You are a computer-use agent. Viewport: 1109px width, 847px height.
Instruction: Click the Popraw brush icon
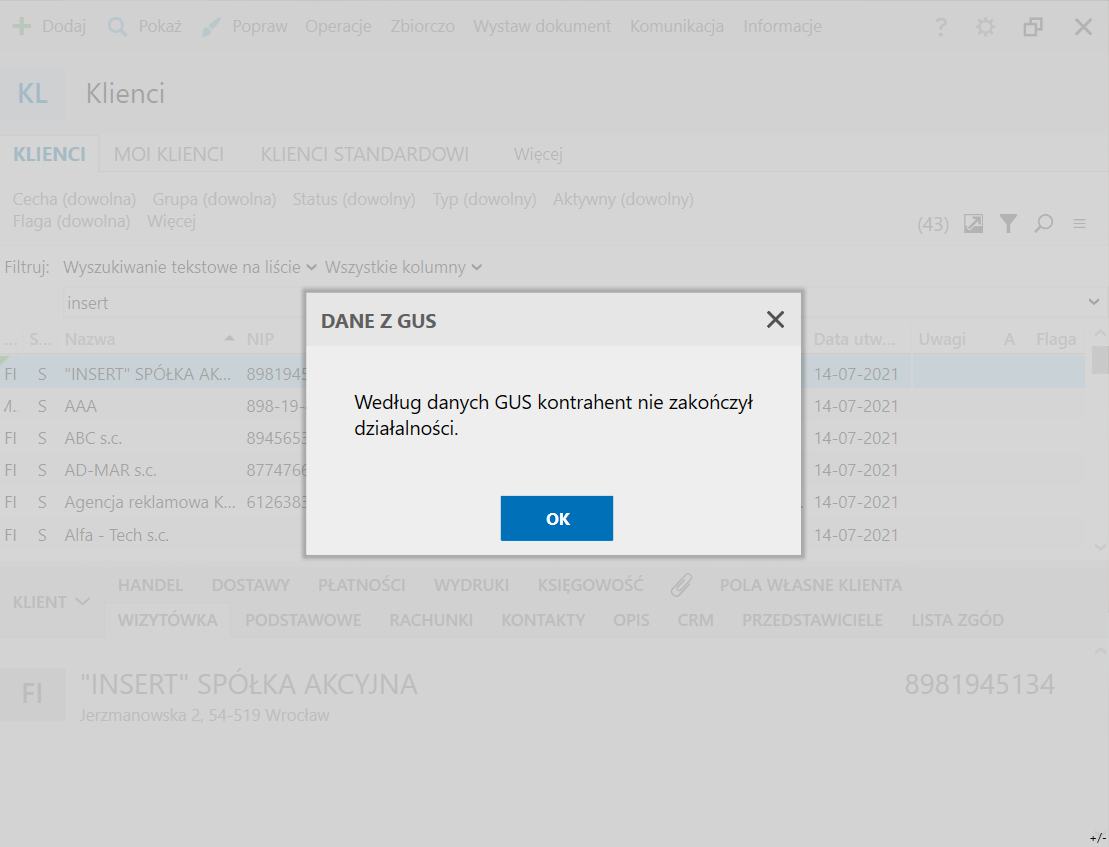tap(211, 27)
